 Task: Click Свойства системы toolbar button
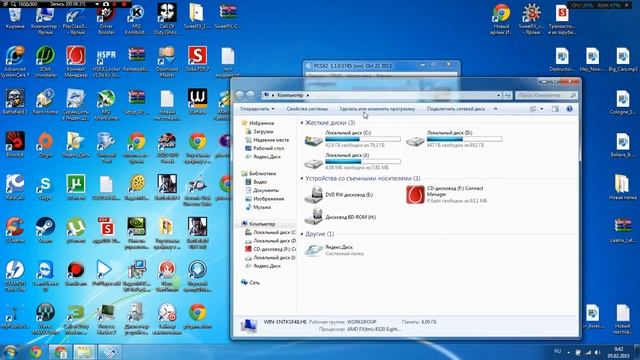pyautogui.click(x=307, y=109)
